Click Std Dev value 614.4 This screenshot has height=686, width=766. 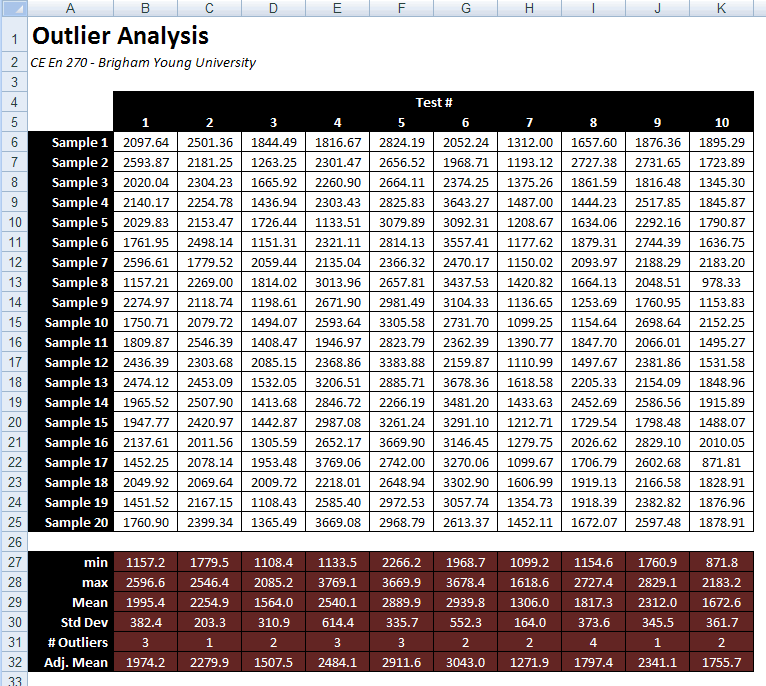(x=338, y=622)
